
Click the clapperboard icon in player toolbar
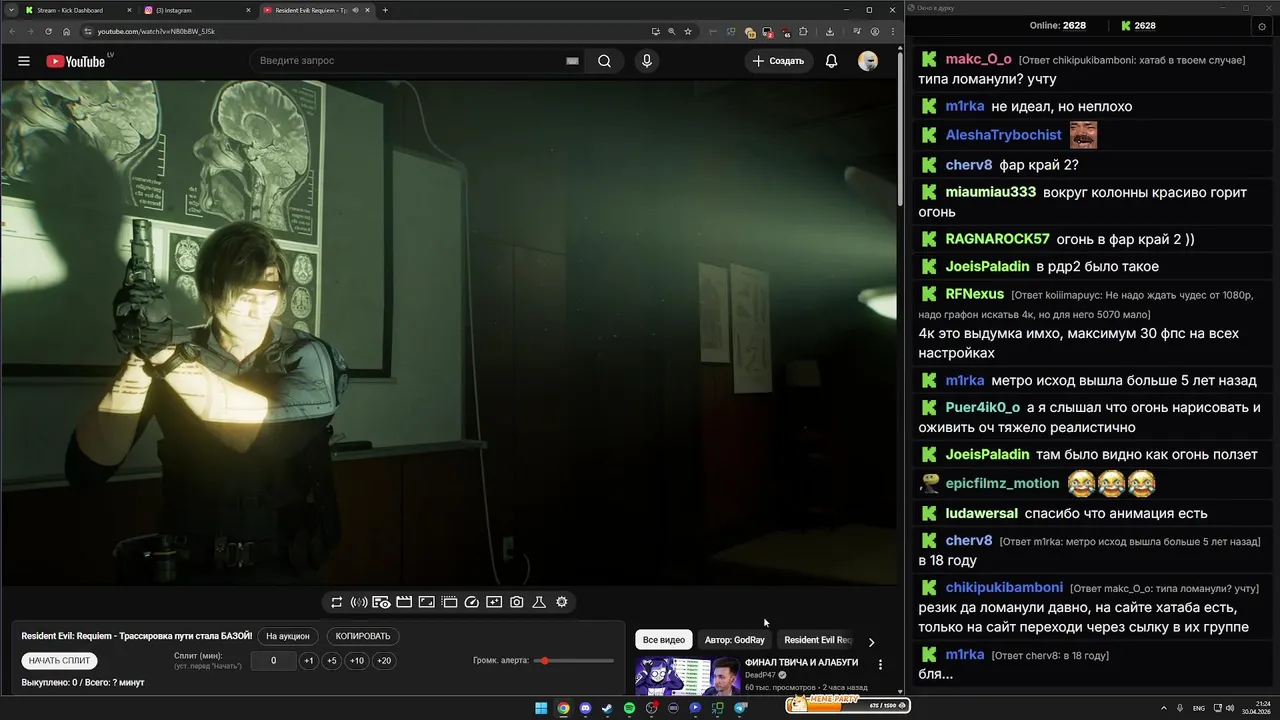[404, 602]
